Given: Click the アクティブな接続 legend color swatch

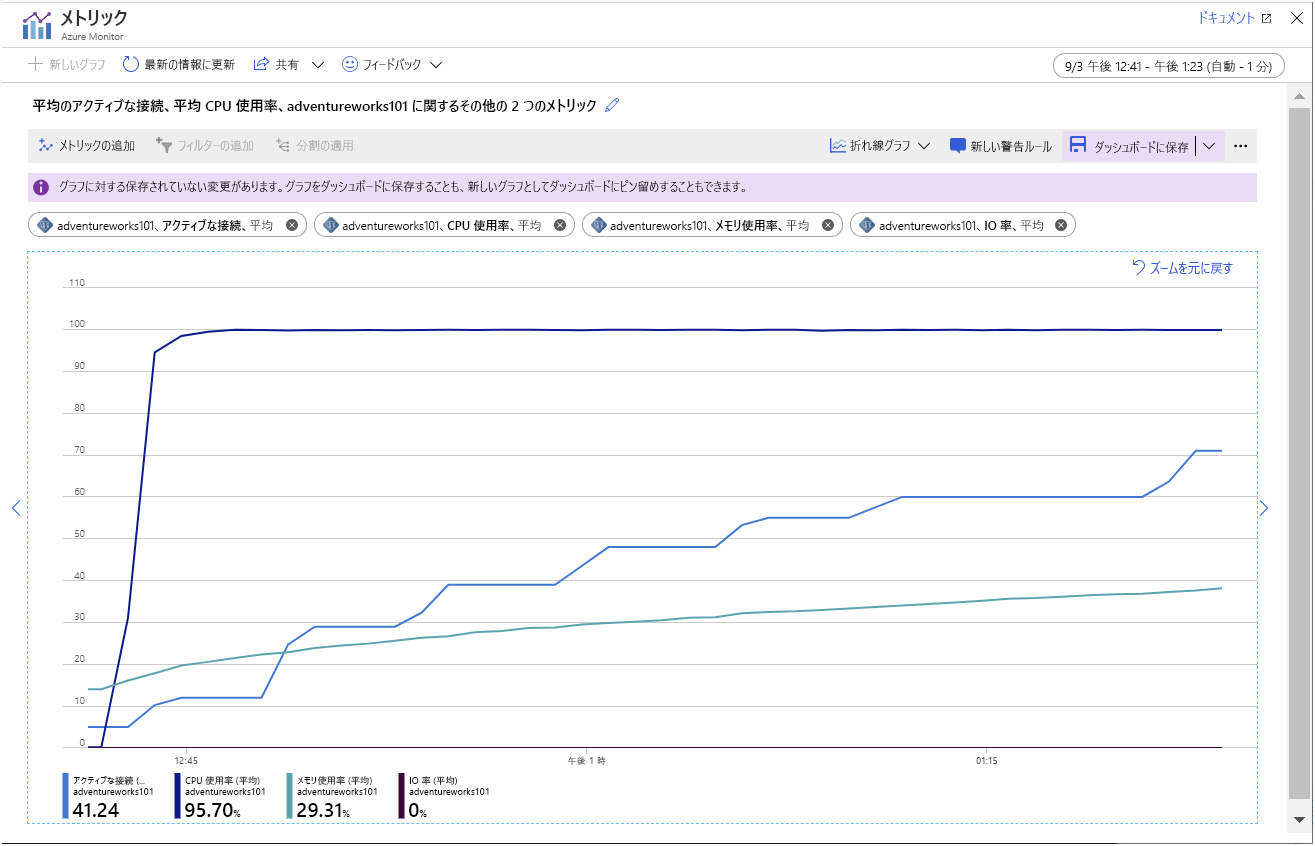Looking at the screenshot, I should [x=66, y=796].
